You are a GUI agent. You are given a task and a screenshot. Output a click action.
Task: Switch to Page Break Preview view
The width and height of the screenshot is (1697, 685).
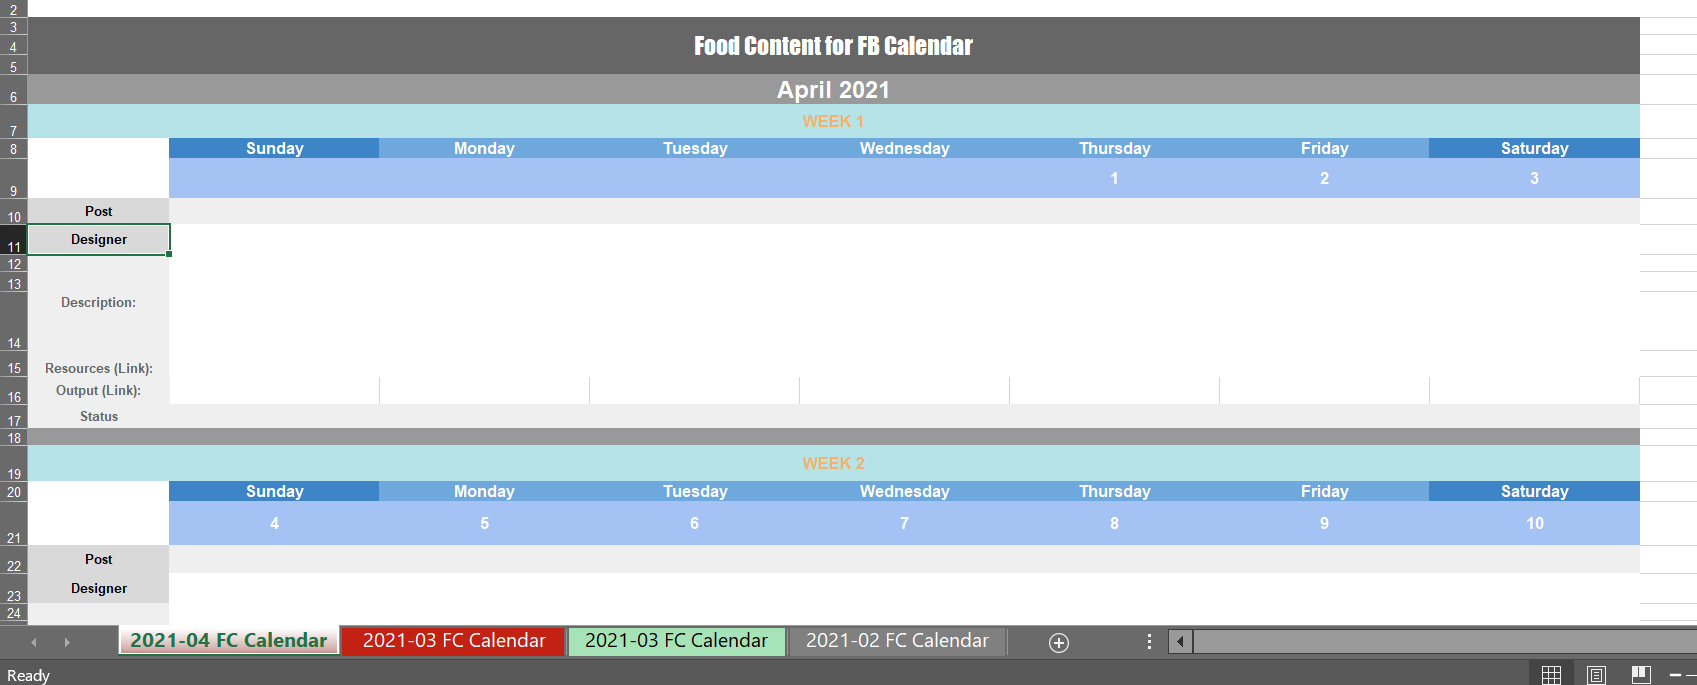[1641, 675]
